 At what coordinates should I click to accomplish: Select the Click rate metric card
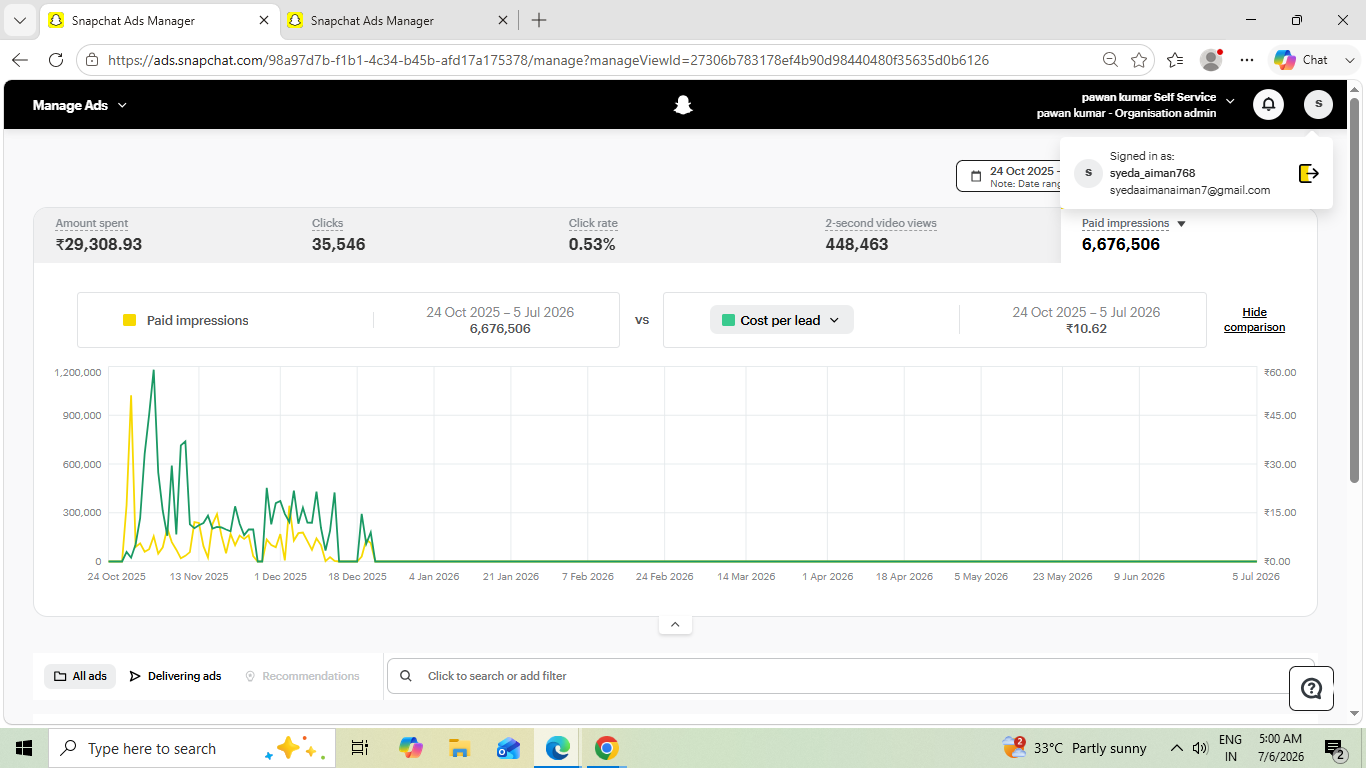click(x=675, y=235)
